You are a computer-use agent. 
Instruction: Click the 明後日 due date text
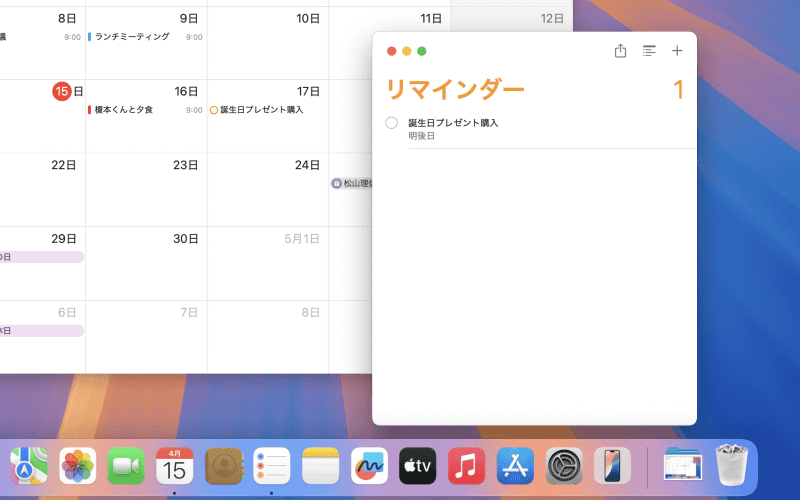[x=421, y=136]
